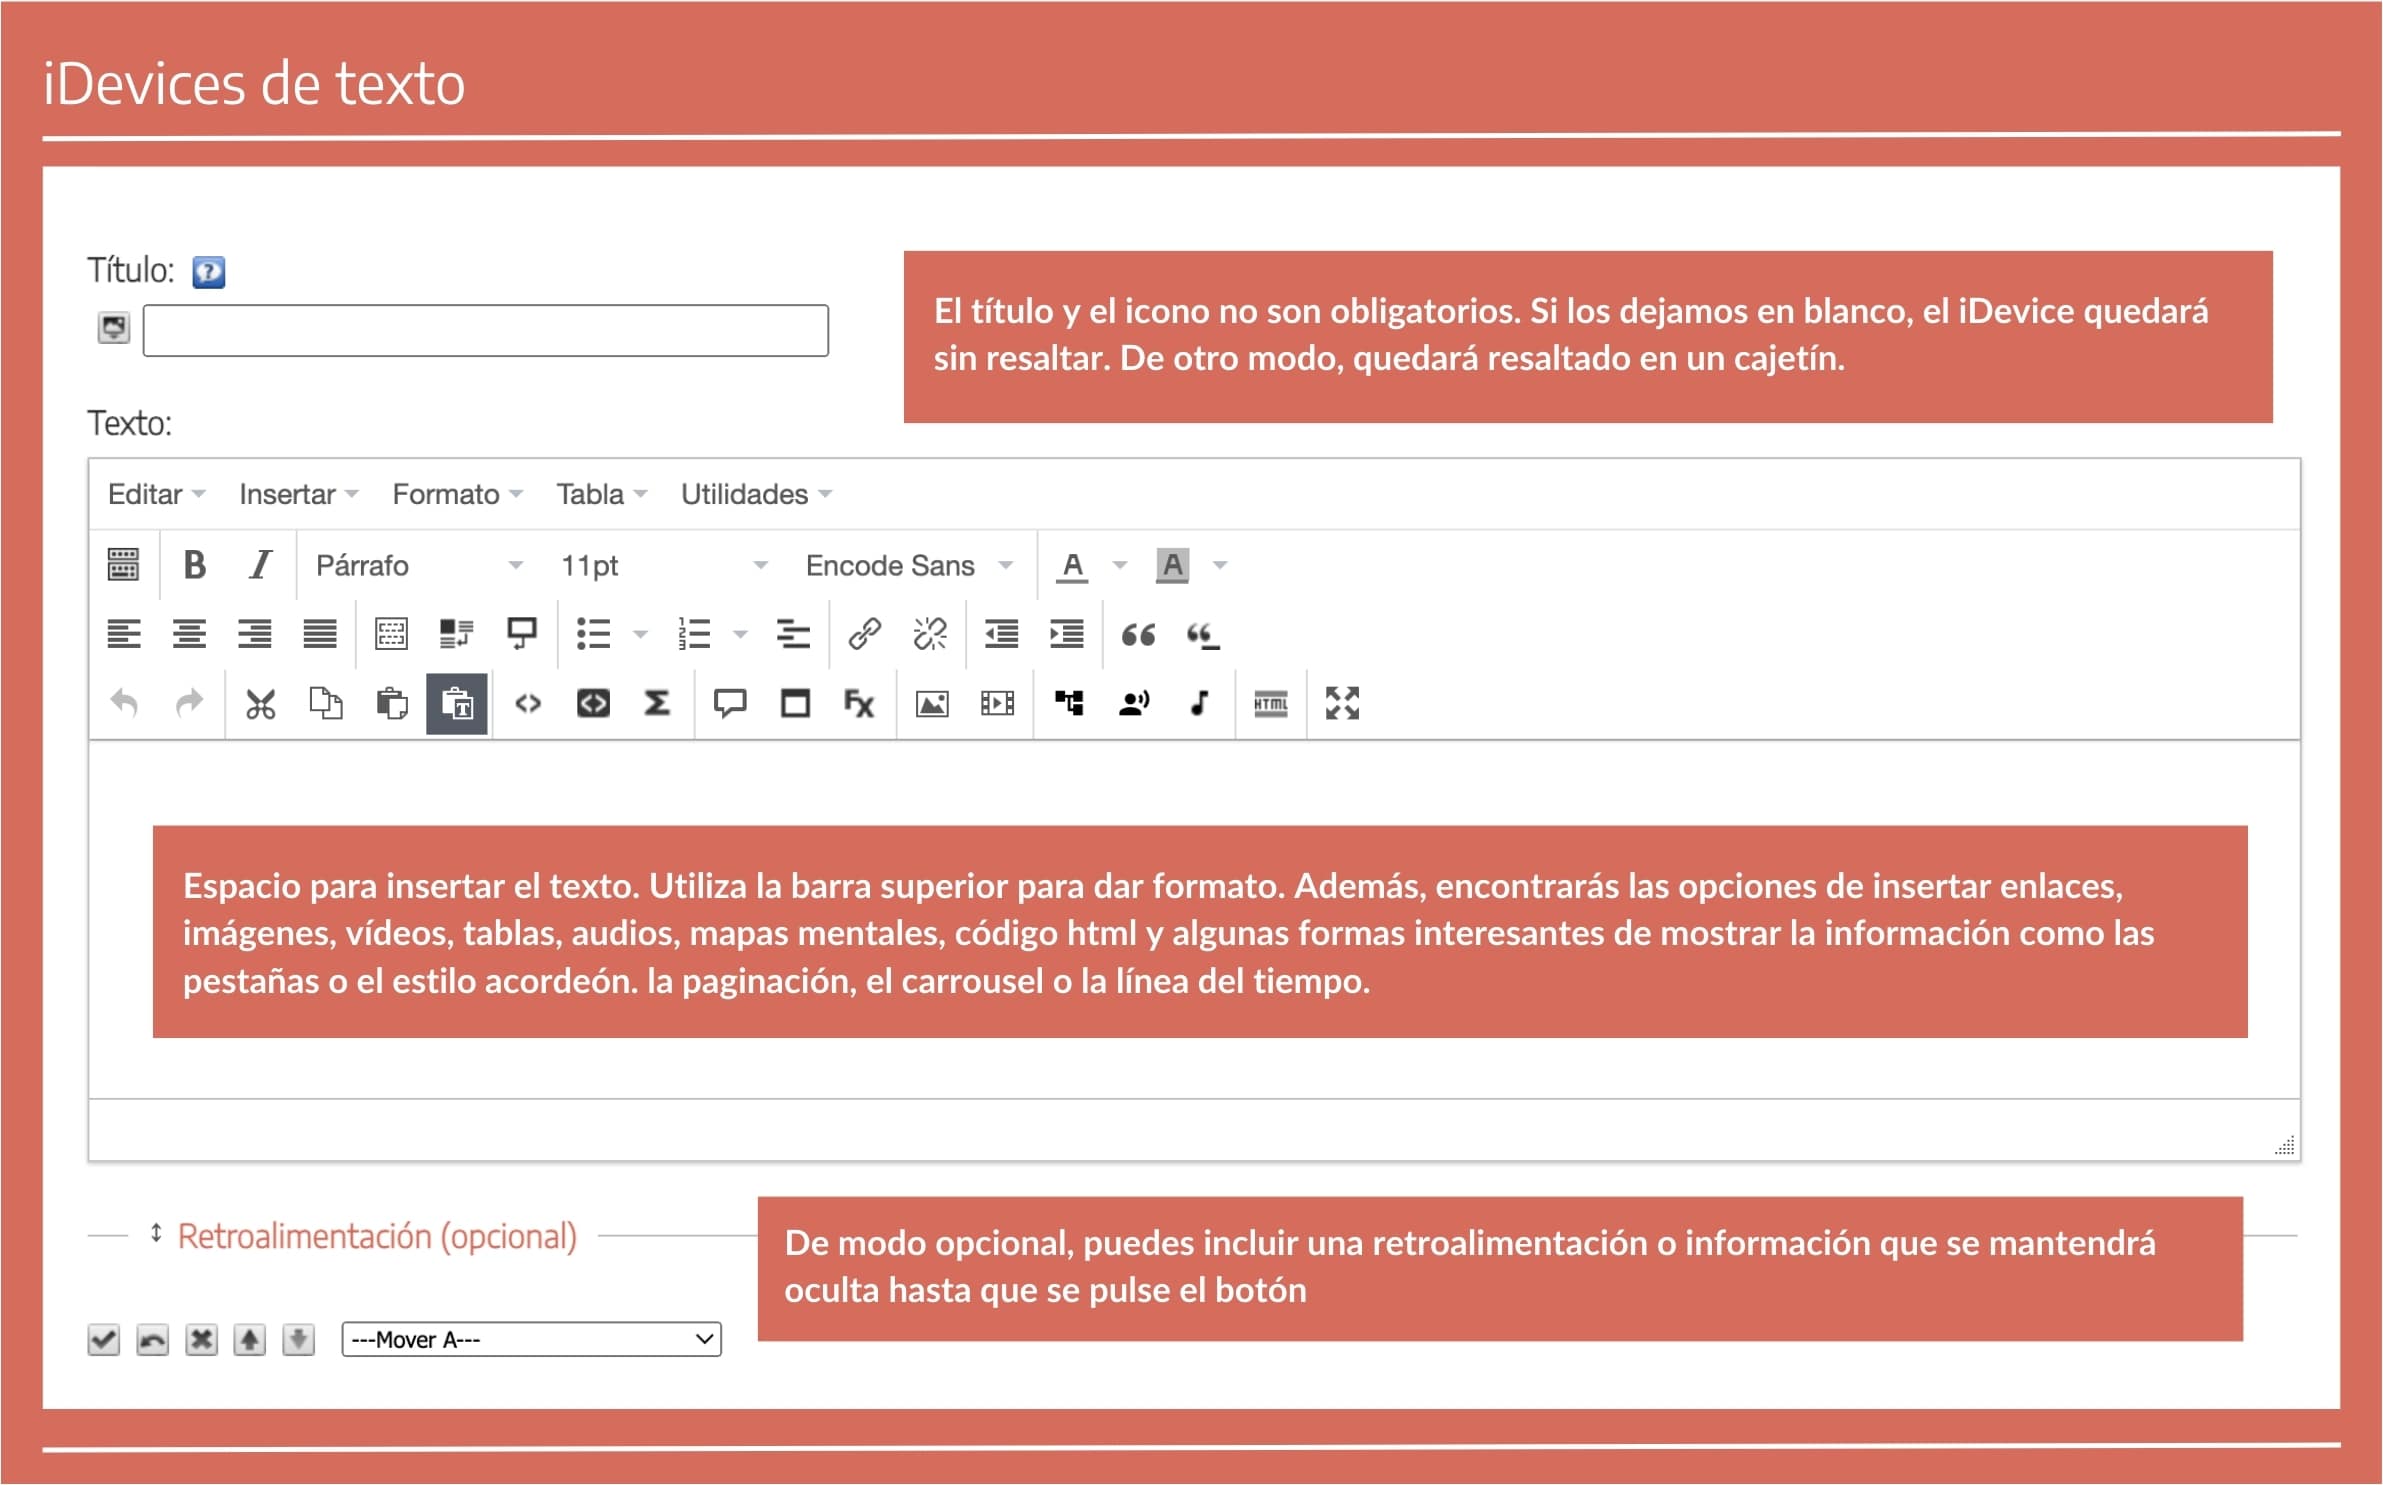Toggle fullscreen editing mode
The image size is (2383, 1485).
(x=1343, y=704)
